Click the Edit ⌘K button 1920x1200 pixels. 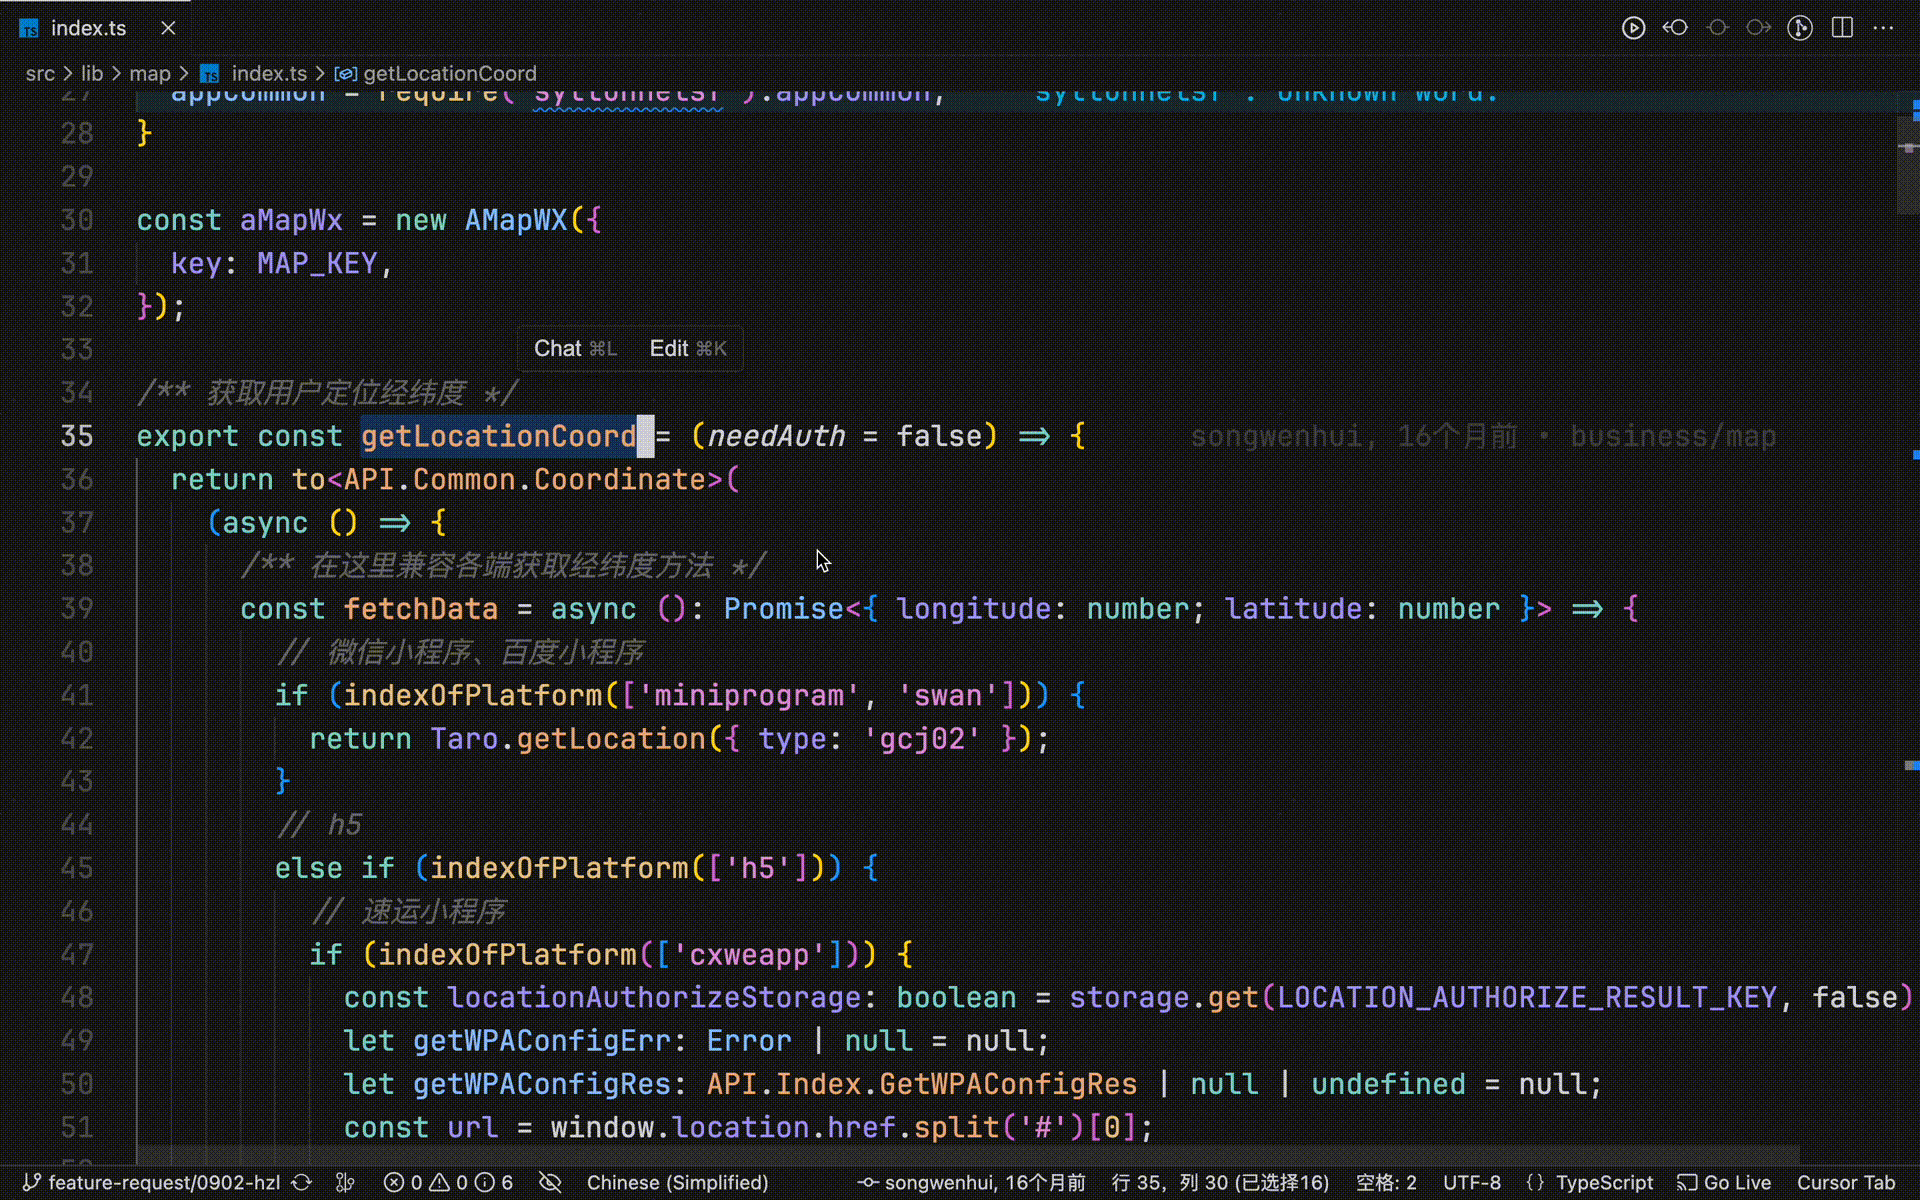pyautogui.click(x=688, y=348)
